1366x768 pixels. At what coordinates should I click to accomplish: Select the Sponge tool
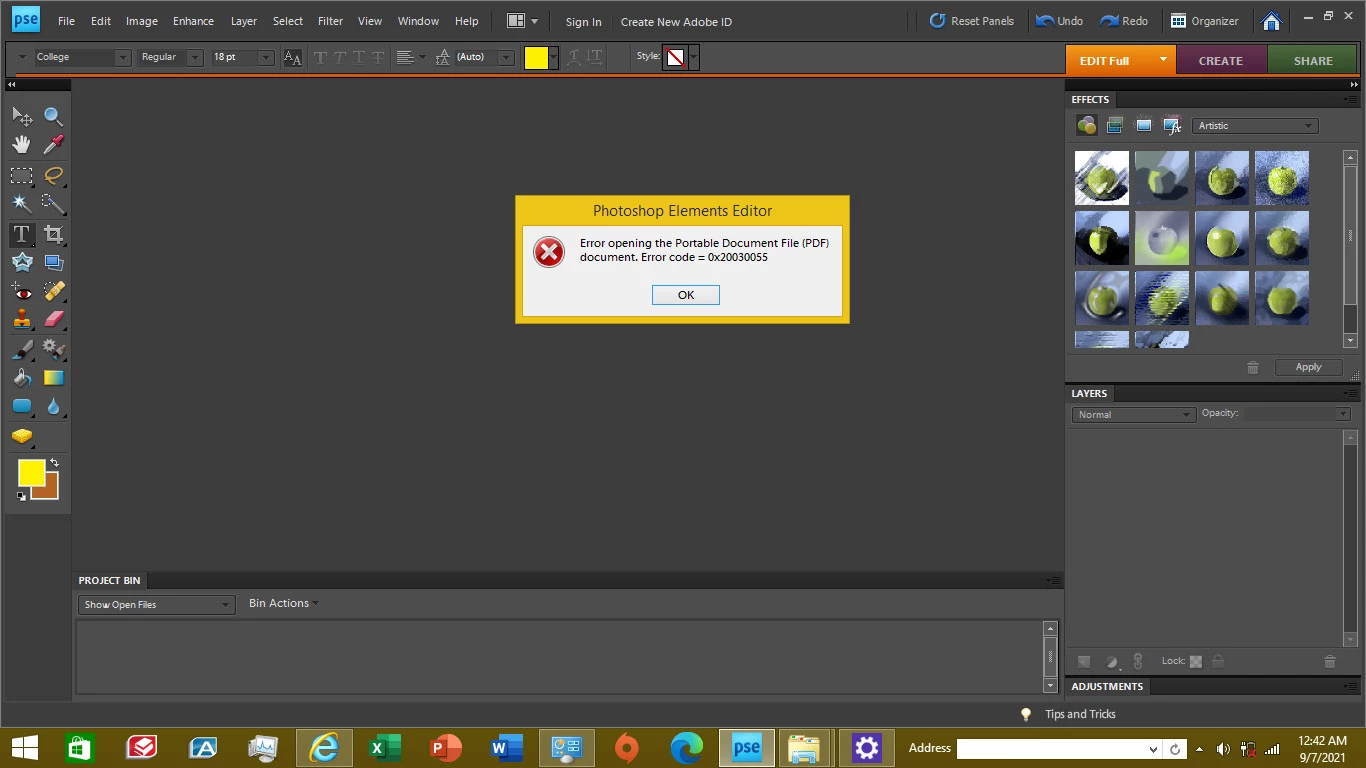22,437
